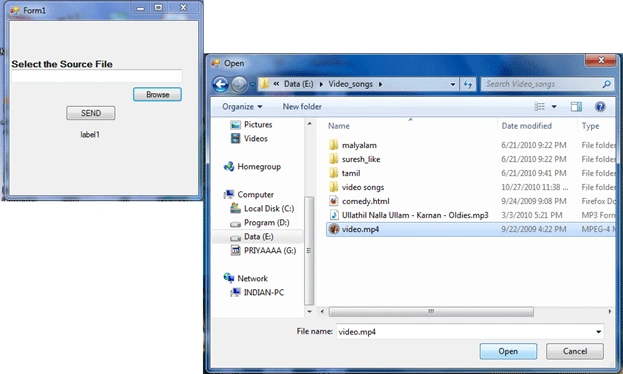Select Computer in navigation pane
The height and width of the screenshot is (374, 623).
click(x=255, y=194)
